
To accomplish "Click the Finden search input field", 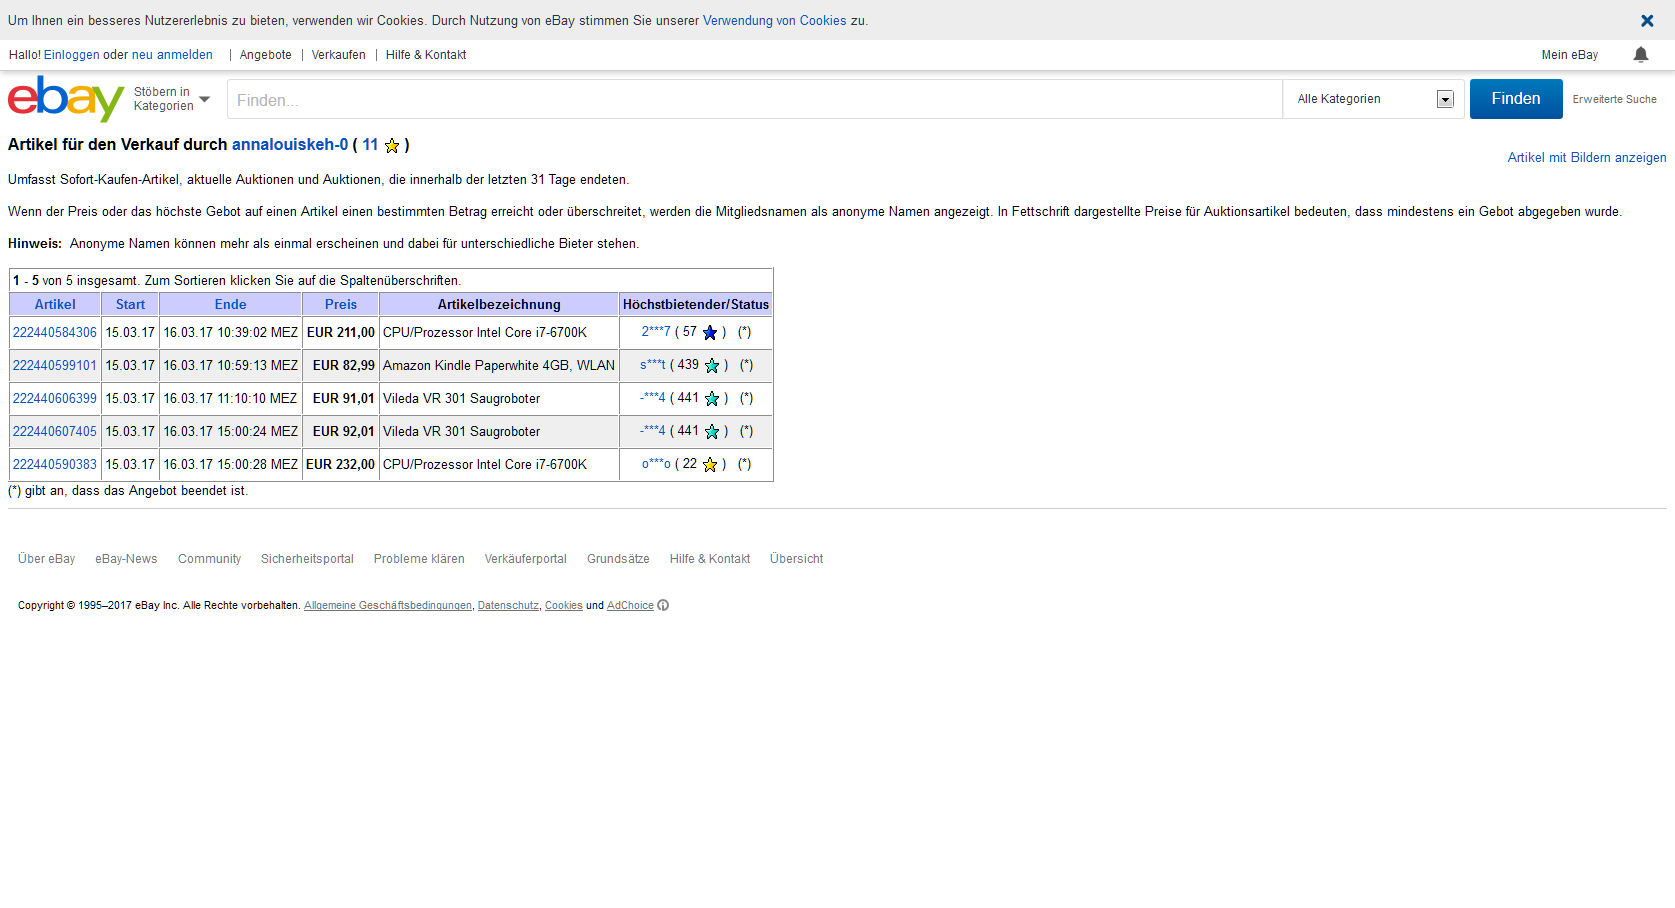I will pos(755,99).
